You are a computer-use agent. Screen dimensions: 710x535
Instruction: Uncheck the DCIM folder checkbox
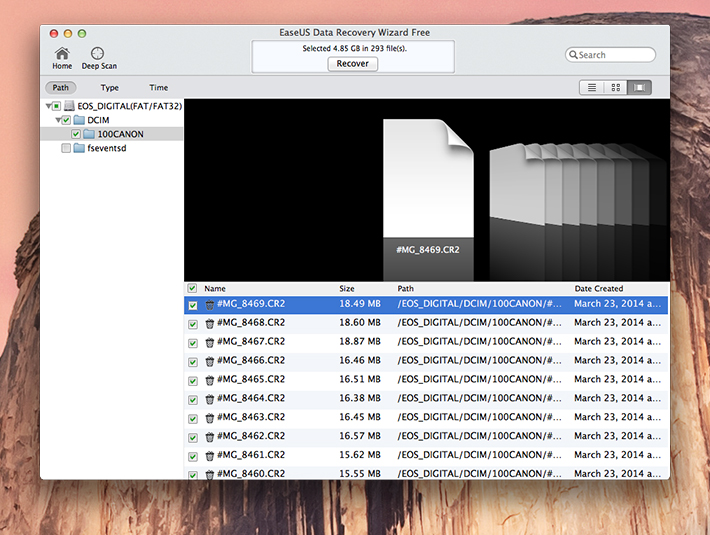tap(66, 120)
